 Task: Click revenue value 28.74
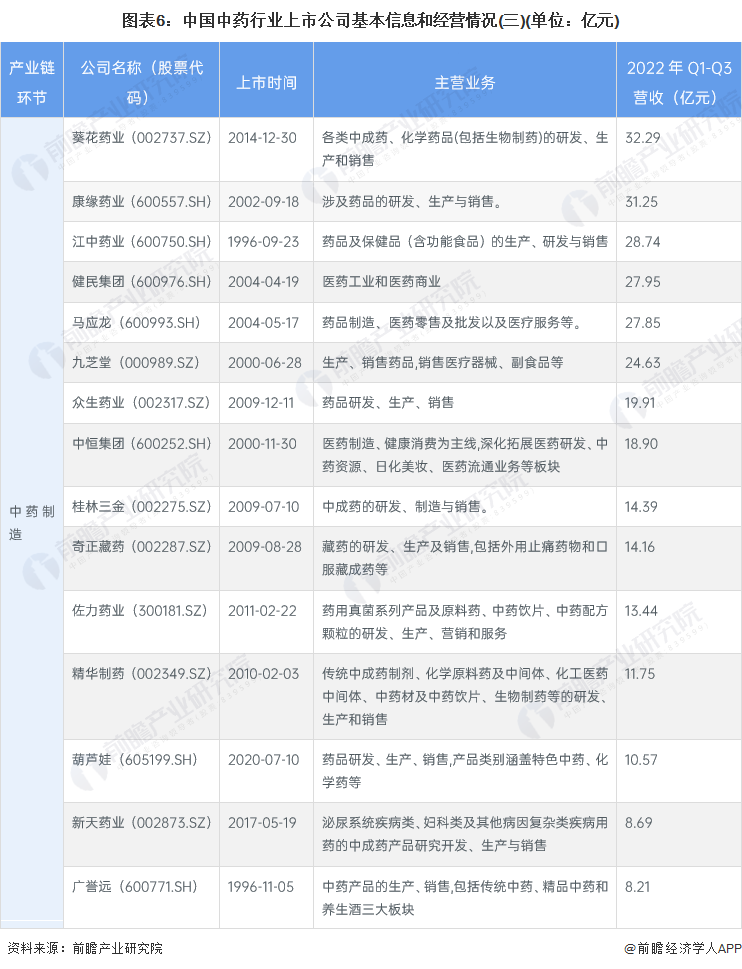point(643,242)
